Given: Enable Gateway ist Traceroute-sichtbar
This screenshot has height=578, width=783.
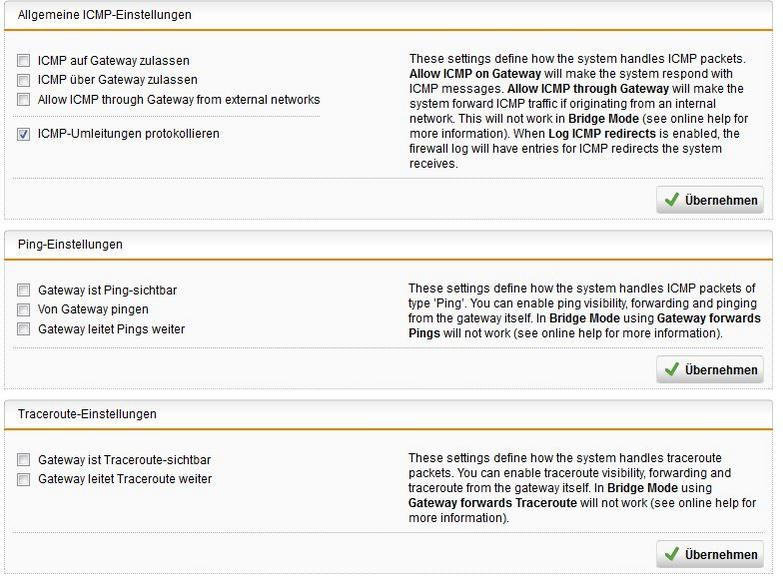Looking at the screenshot, I should (24, 461).
